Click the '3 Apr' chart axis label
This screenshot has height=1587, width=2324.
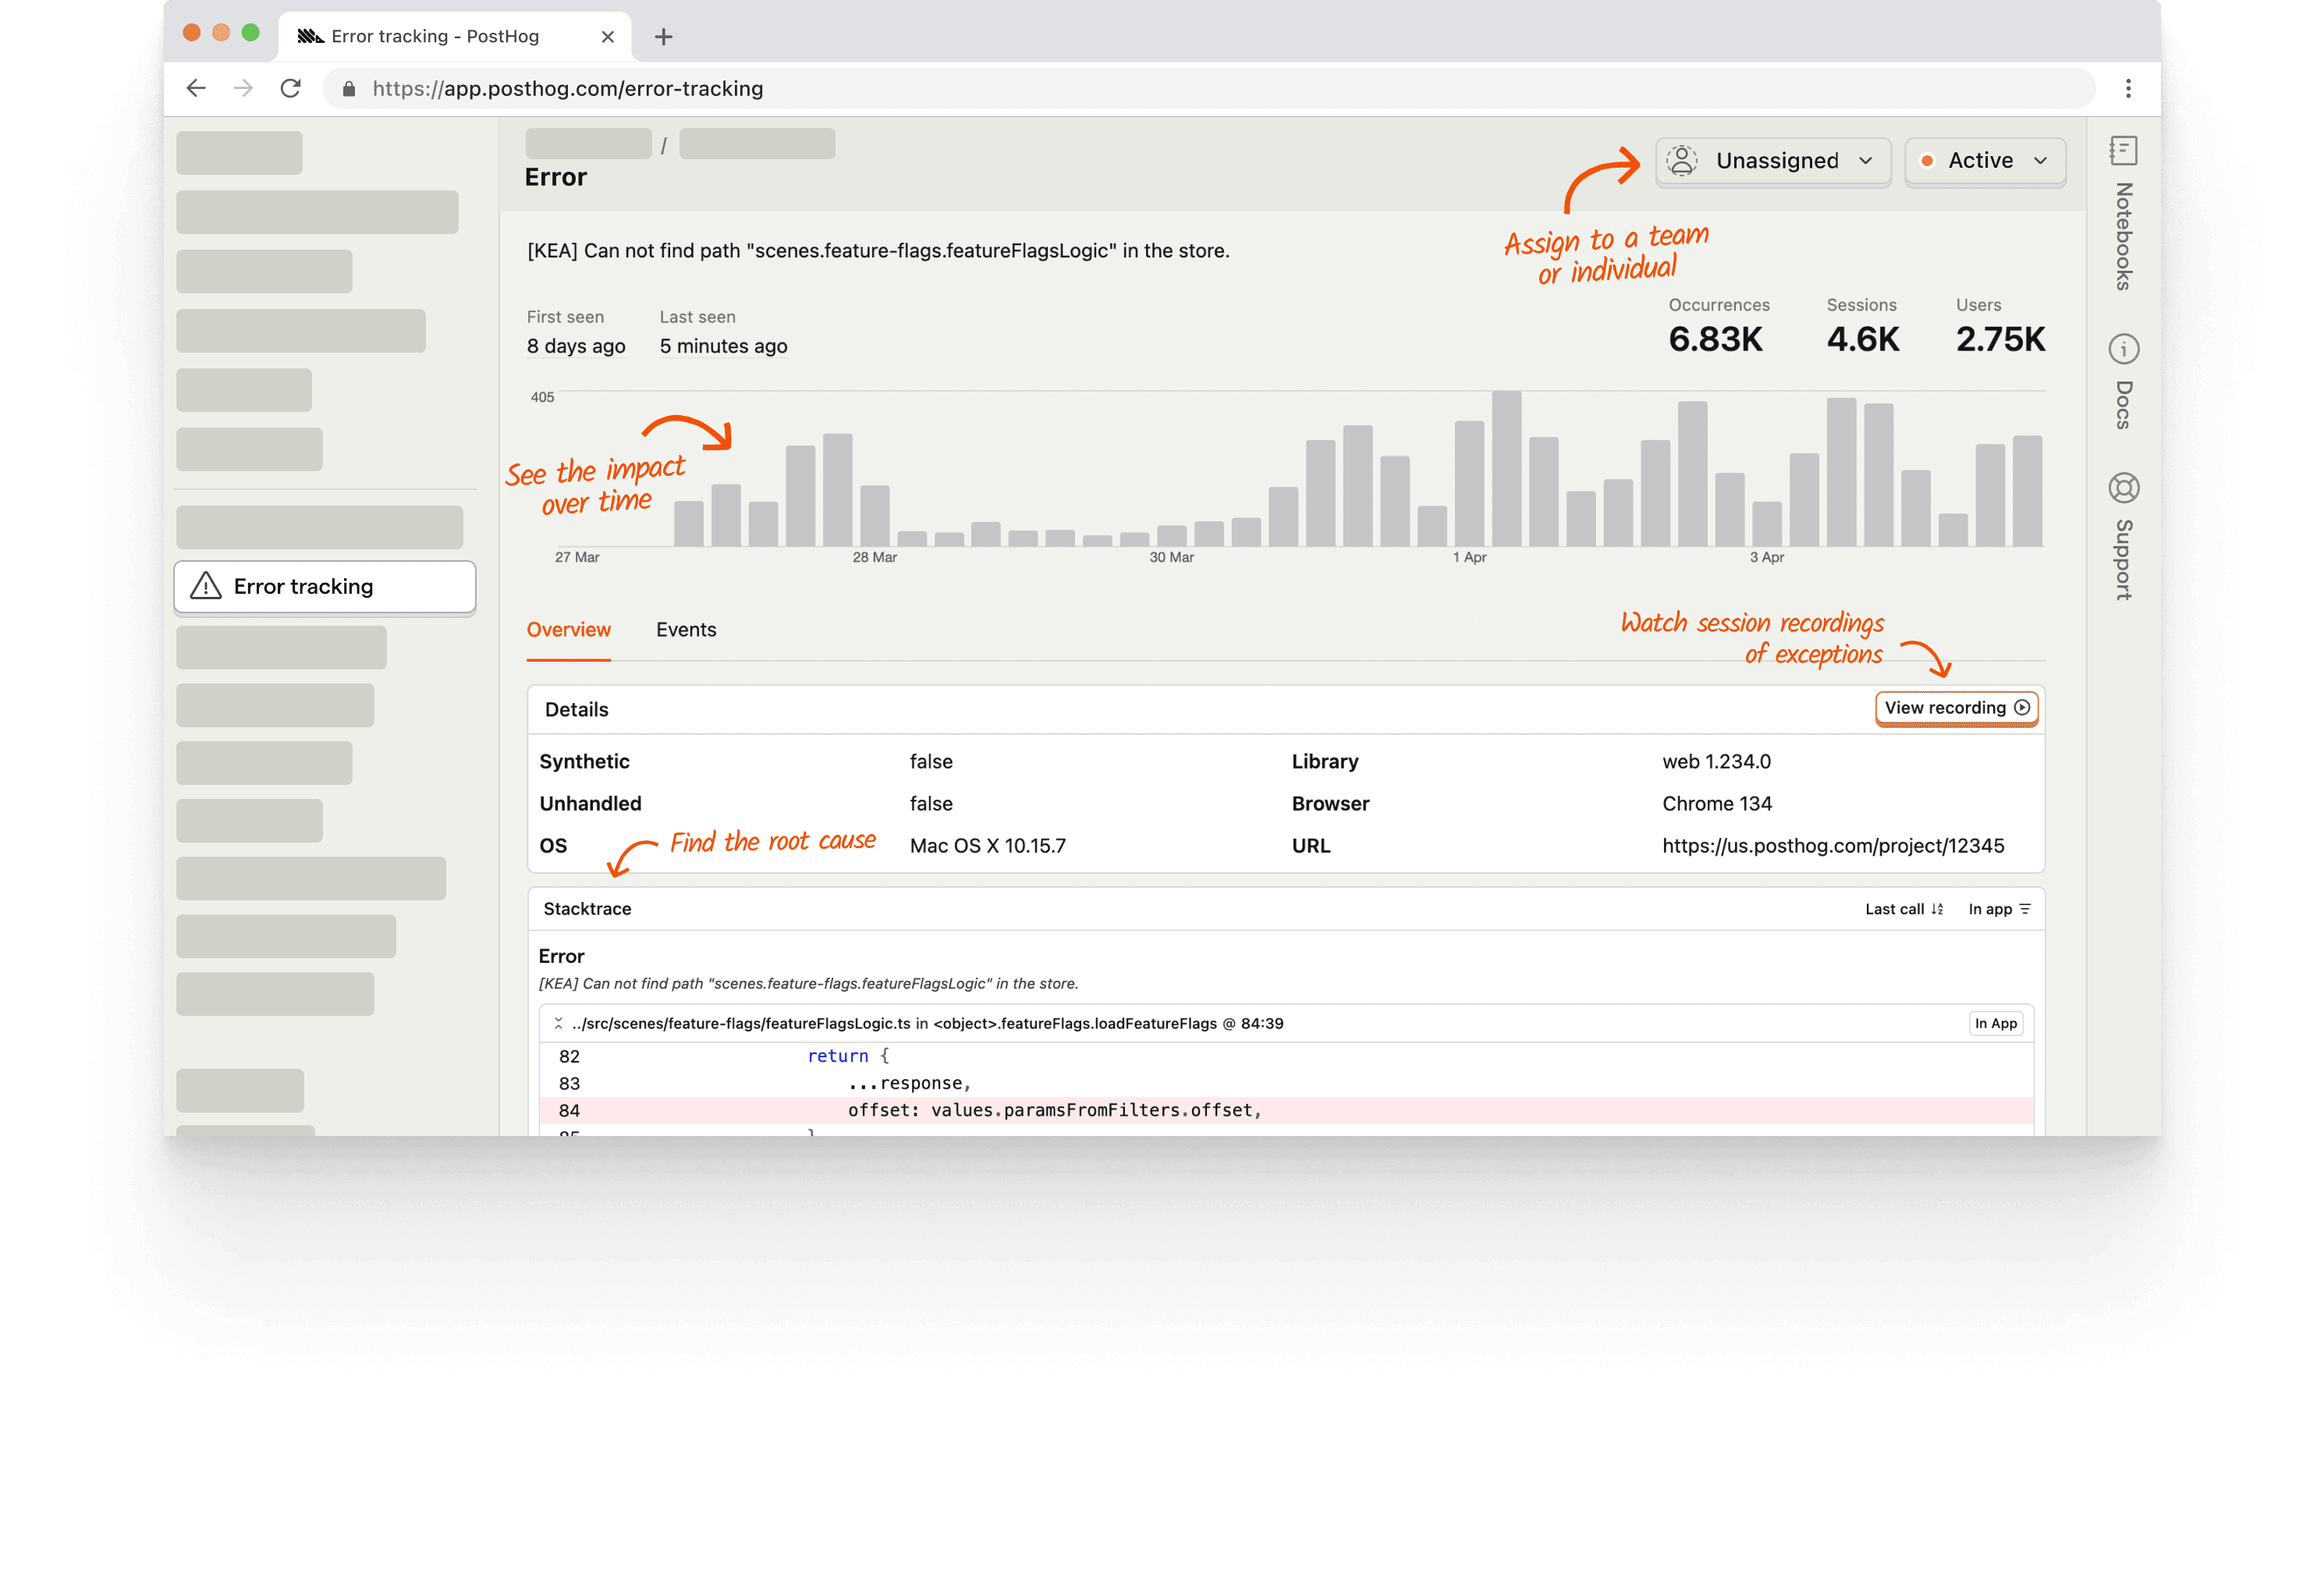tap(1766, 558)
